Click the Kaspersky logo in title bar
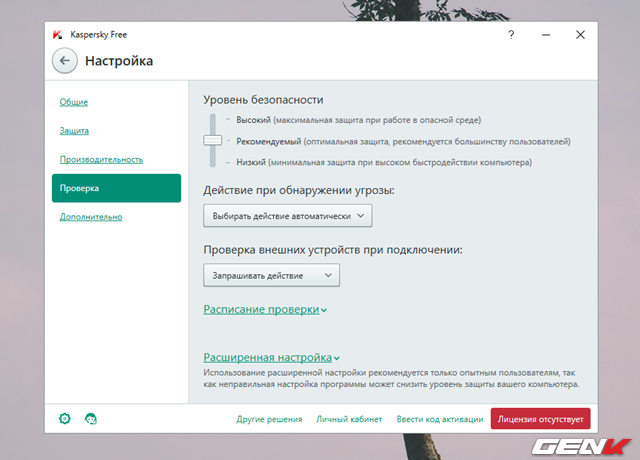The height and width of the screenshot is (460, 640). pos(57,34)
